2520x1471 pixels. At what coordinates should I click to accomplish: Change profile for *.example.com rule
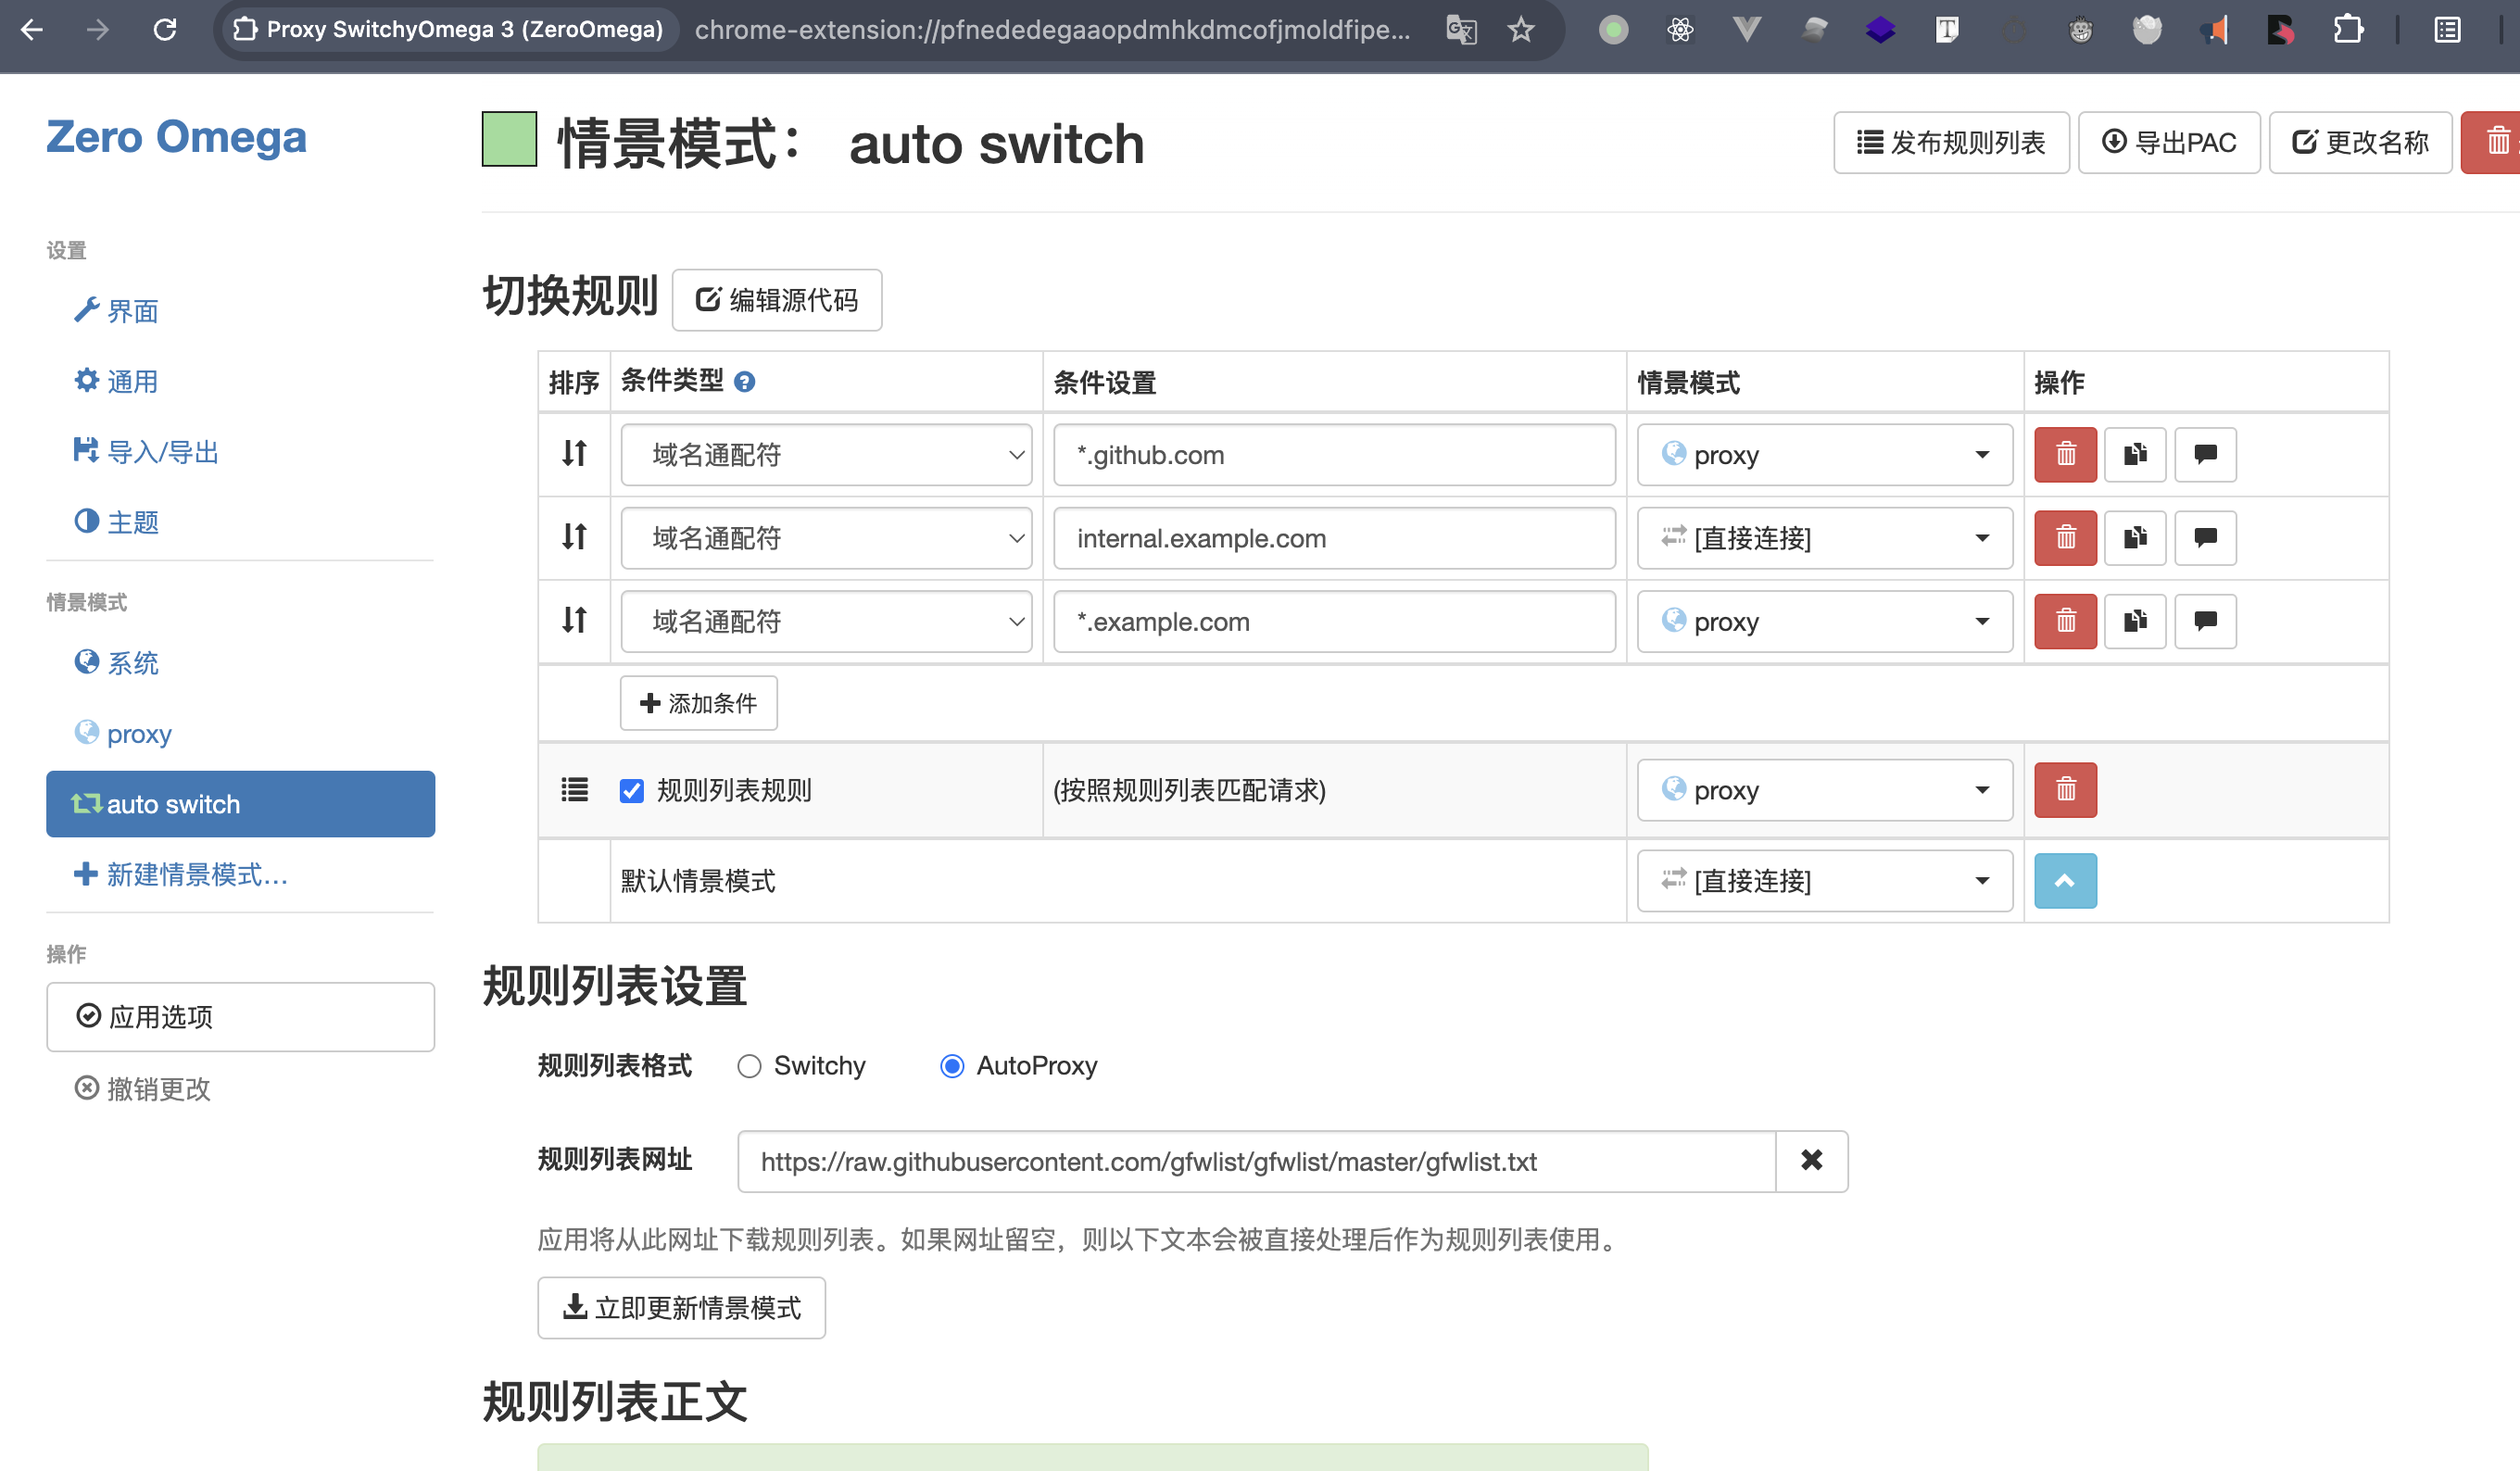(x=1824, y=621)
